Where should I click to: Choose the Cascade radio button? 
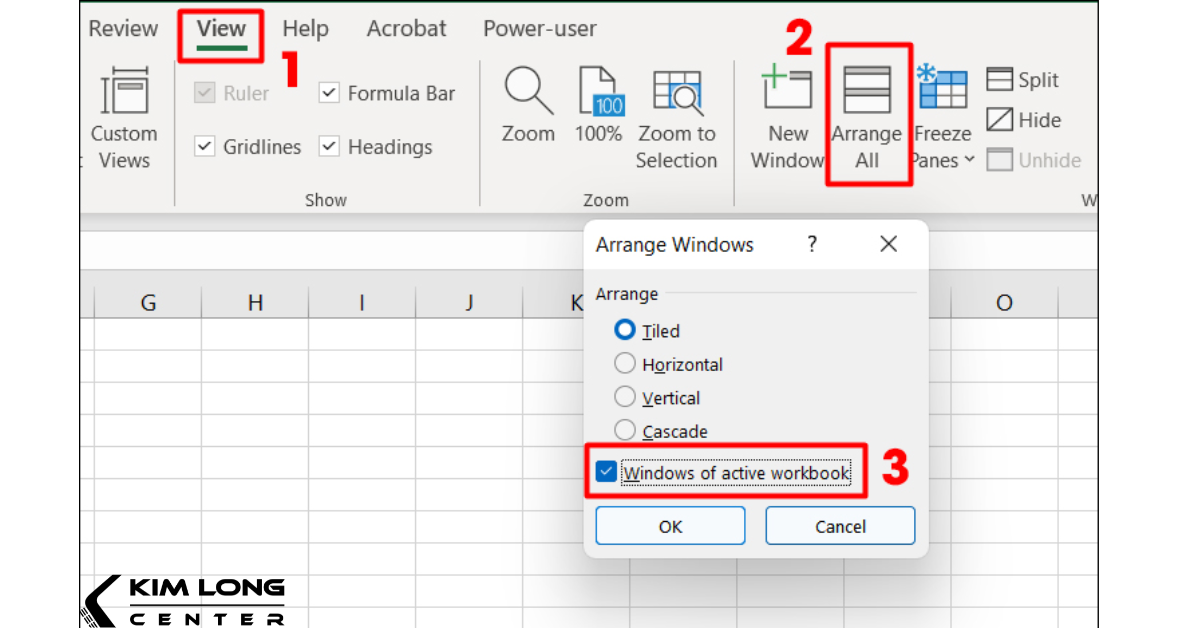click(624, 430)
